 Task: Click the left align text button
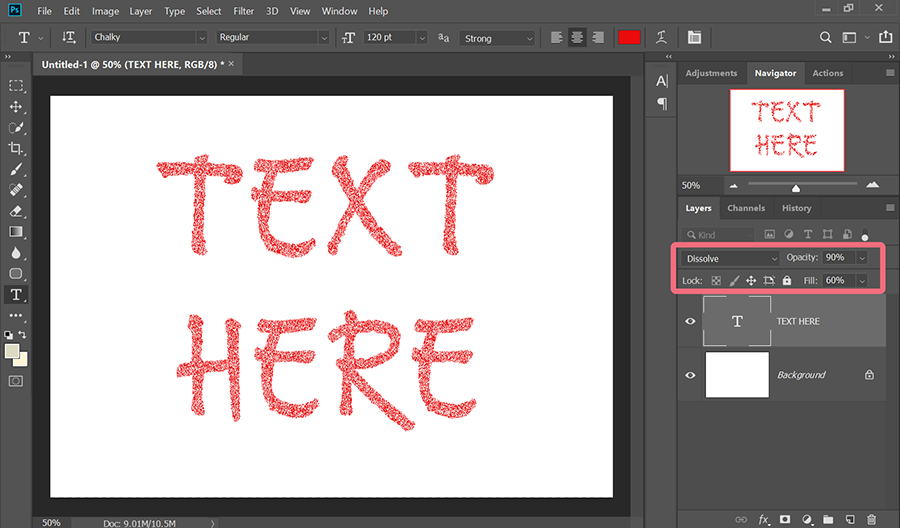(x=557, y=37)
